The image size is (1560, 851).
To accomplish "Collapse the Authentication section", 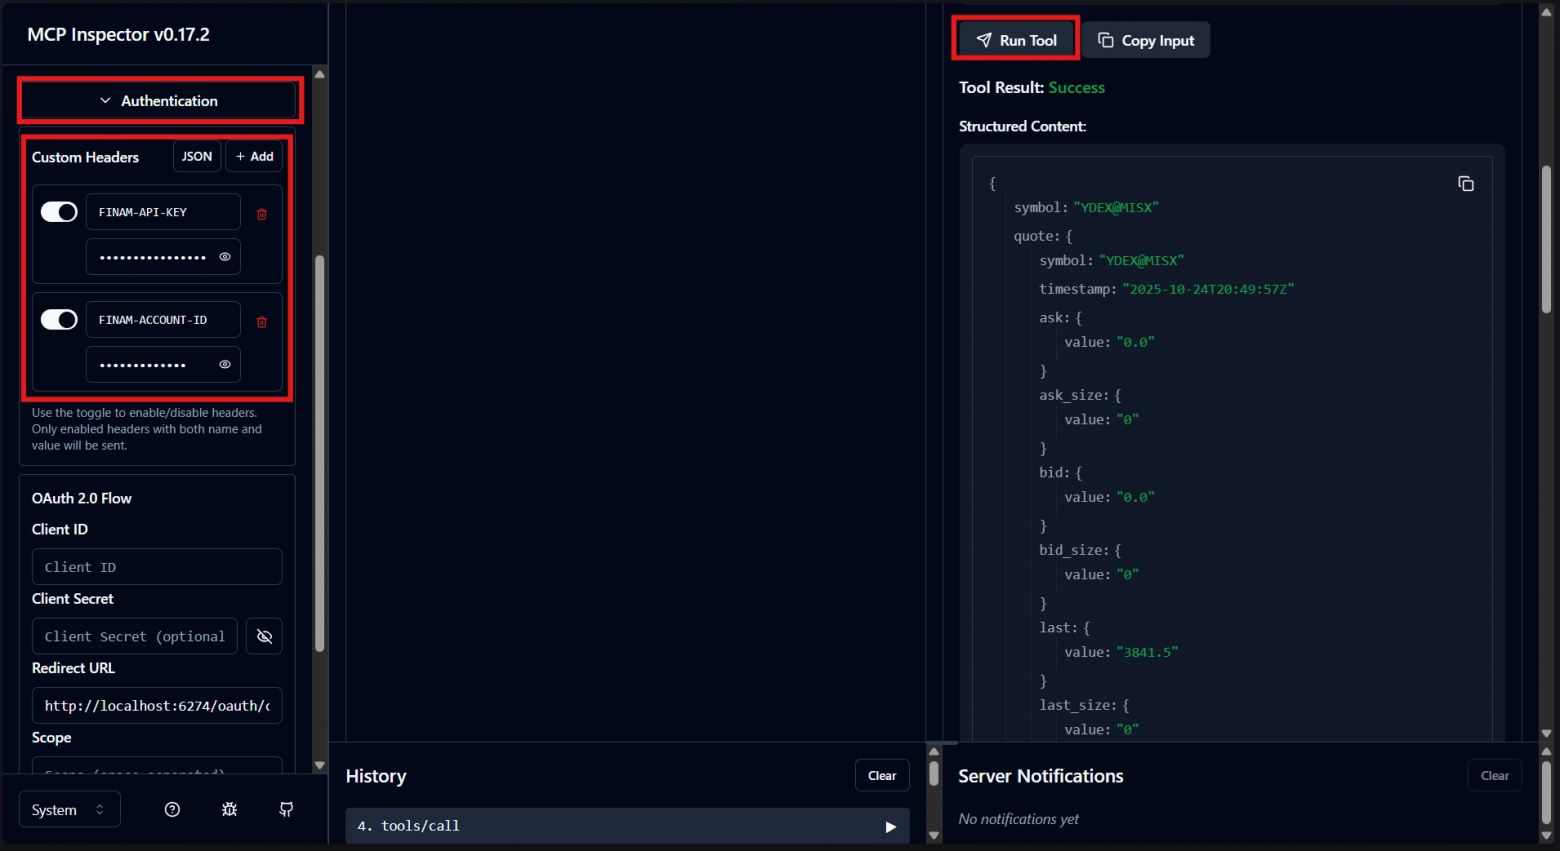I will (160, 101).
